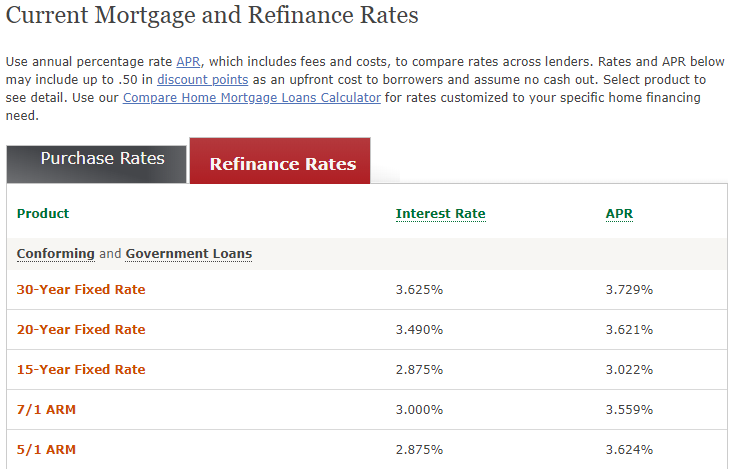Open Compare Home Mortgage Loans Calculator link

[x=252, y=98]
